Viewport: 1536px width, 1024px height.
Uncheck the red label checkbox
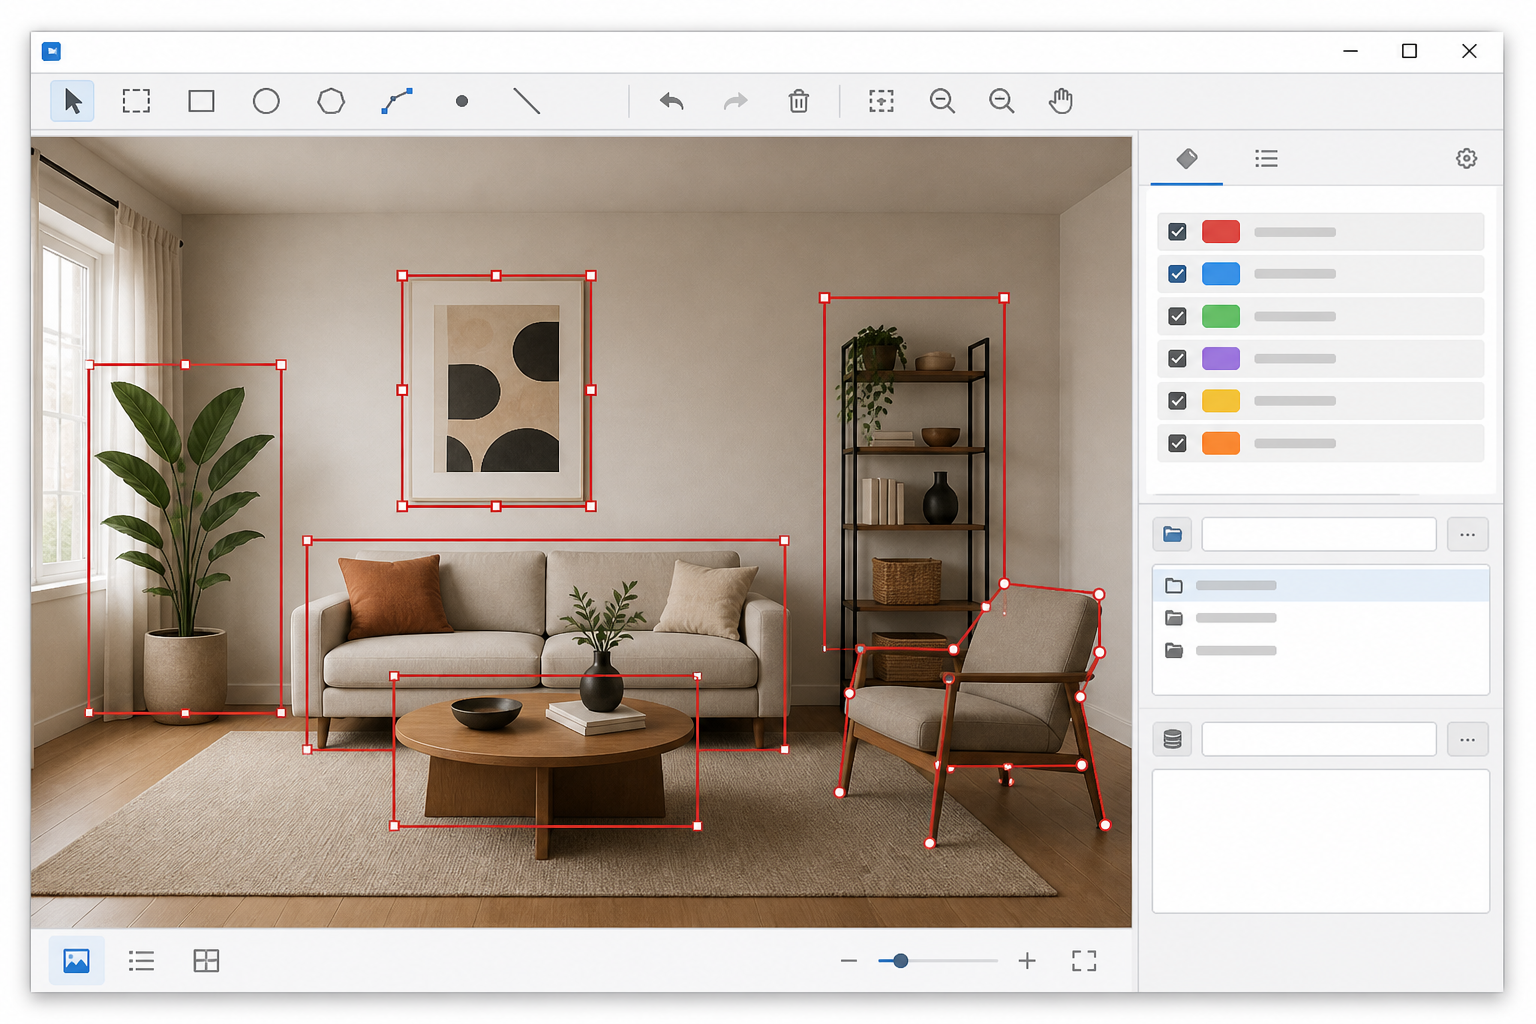(1177, 232)
